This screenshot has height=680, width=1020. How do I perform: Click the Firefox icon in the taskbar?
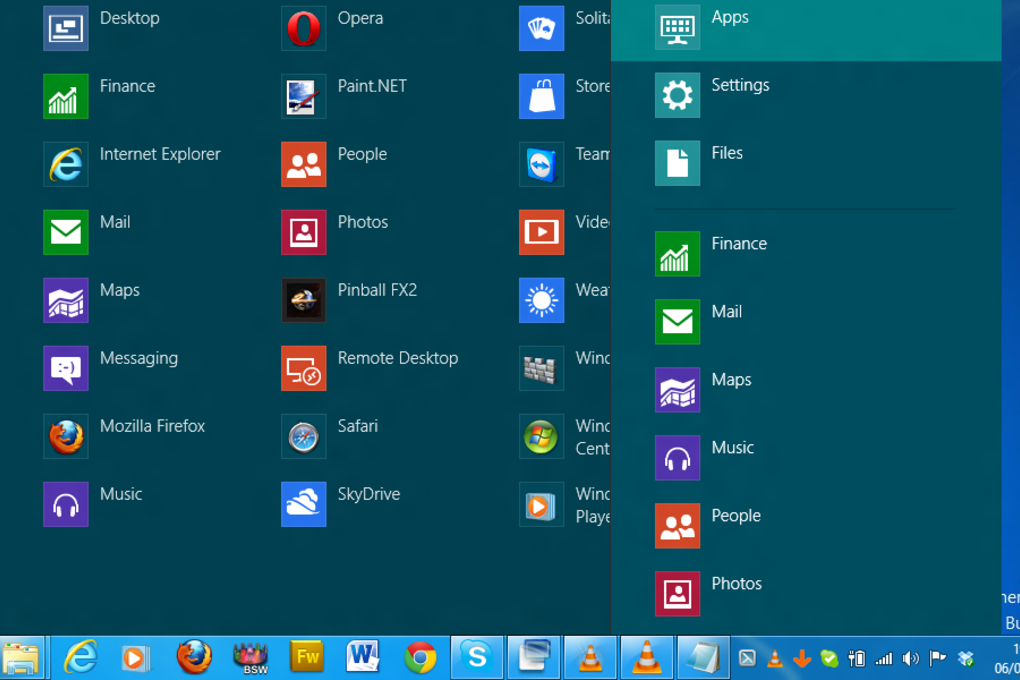pos(194,658)
